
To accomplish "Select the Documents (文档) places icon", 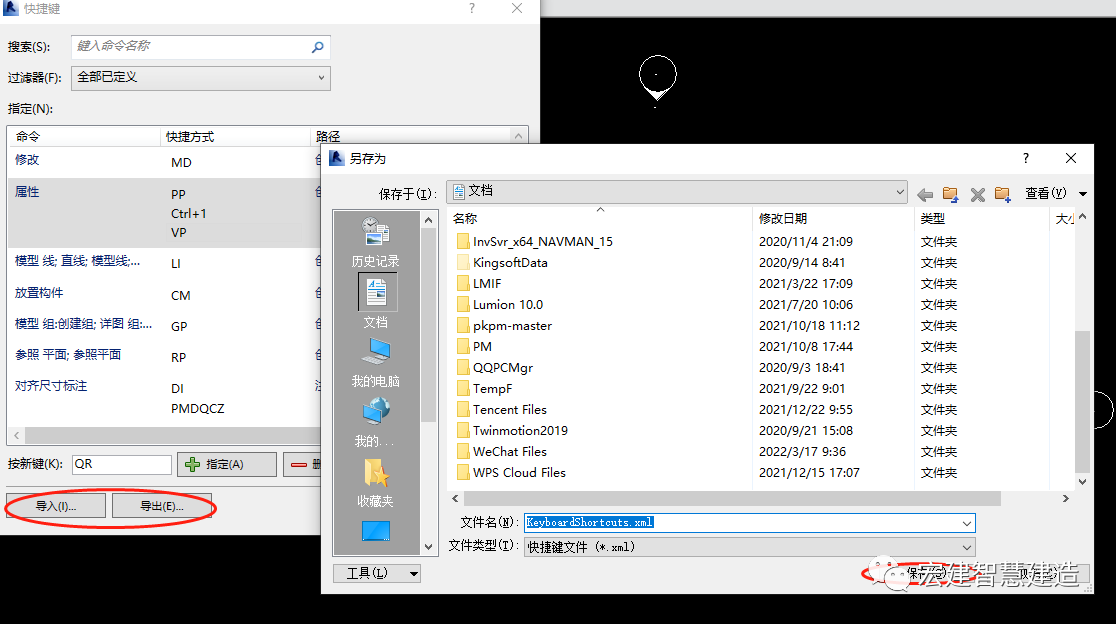I will coord(377,292).
